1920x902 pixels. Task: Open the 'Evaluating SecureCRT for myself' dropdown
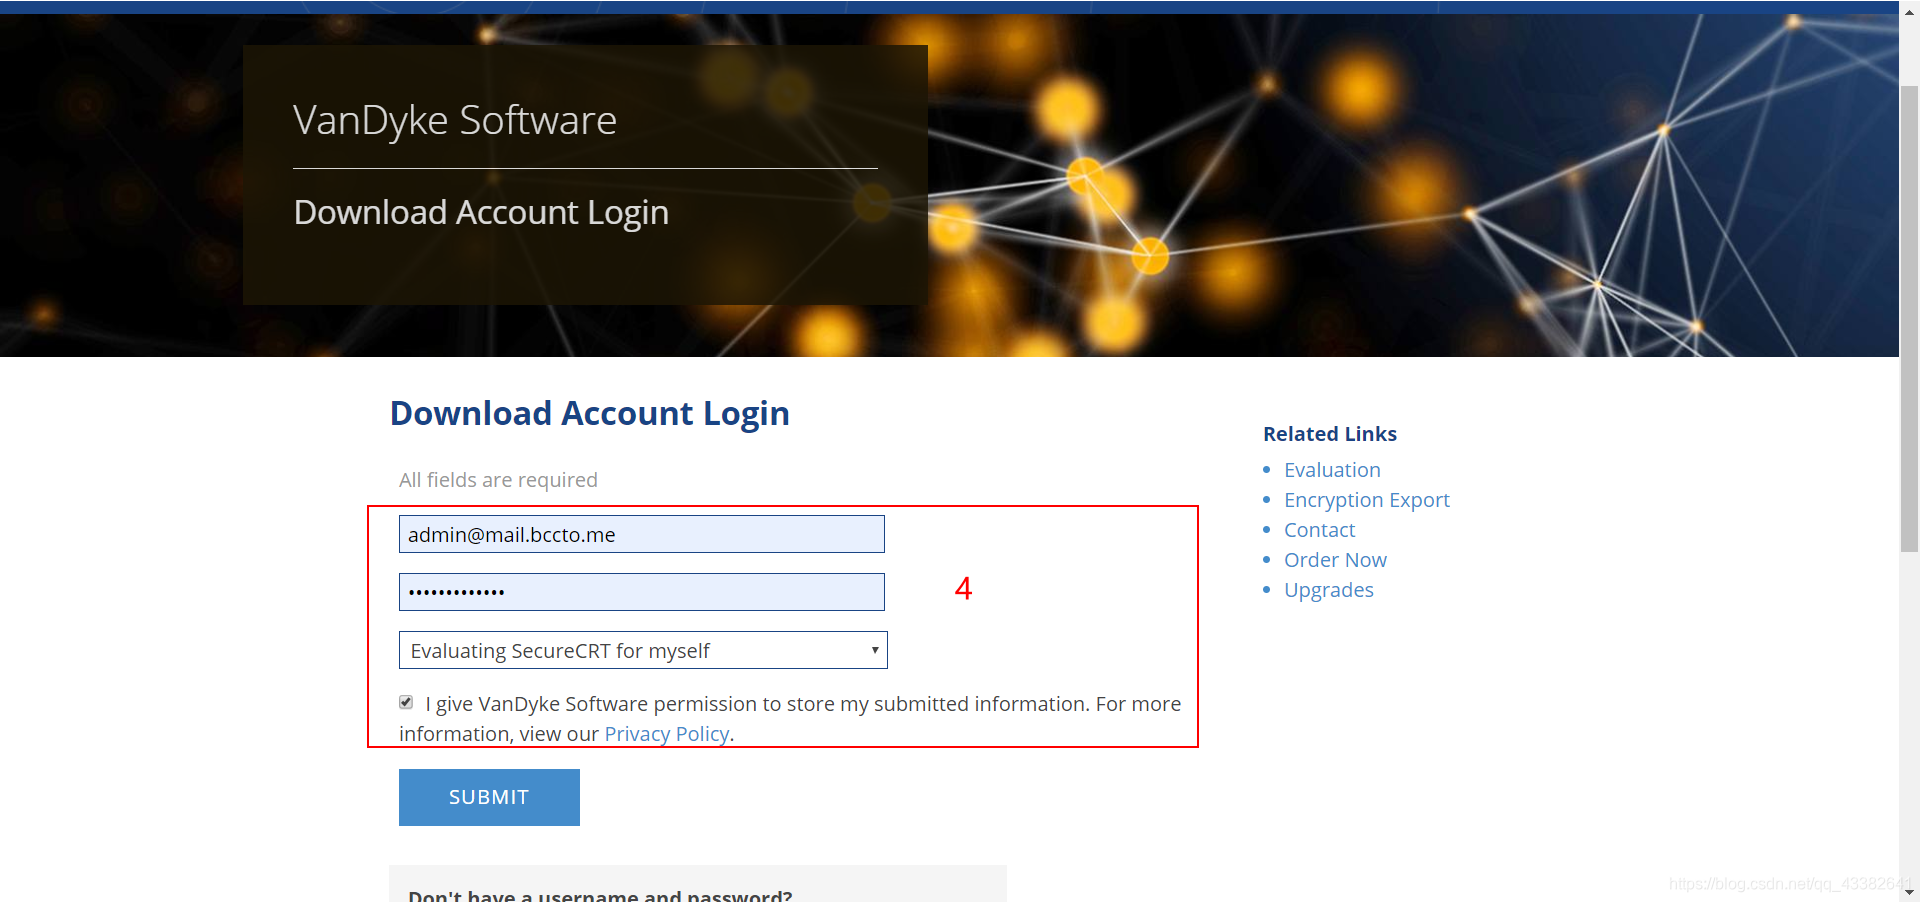643,650
